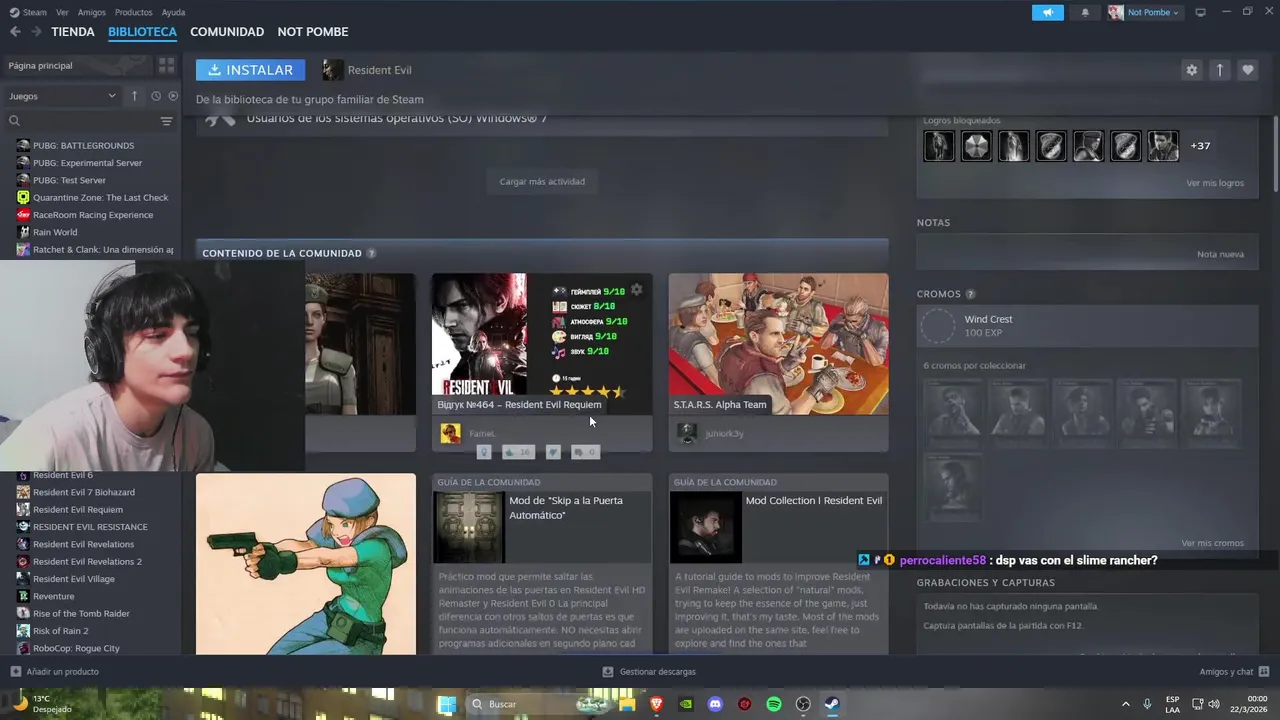The height and width of the screenshot is (720, 1280).
Task: Open OBS Studio from the taskbar
Action: click(x=803, y=704)
